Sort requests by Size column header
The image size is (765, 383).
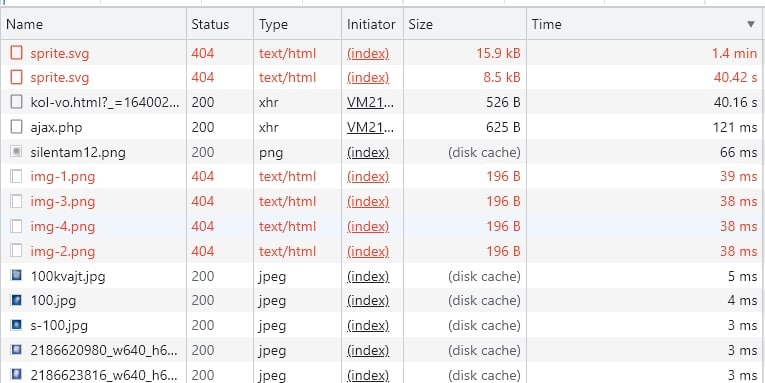tap(421, 24)
